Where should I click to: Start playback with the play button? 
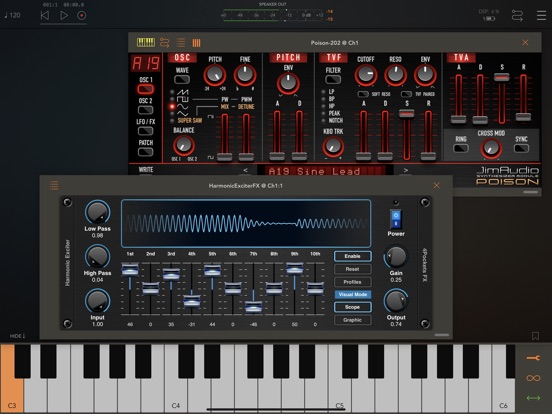[64, 15]
